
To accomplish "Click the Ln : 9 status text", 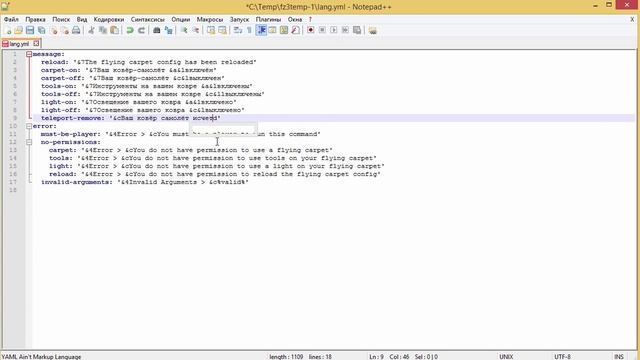I will 376,357.
